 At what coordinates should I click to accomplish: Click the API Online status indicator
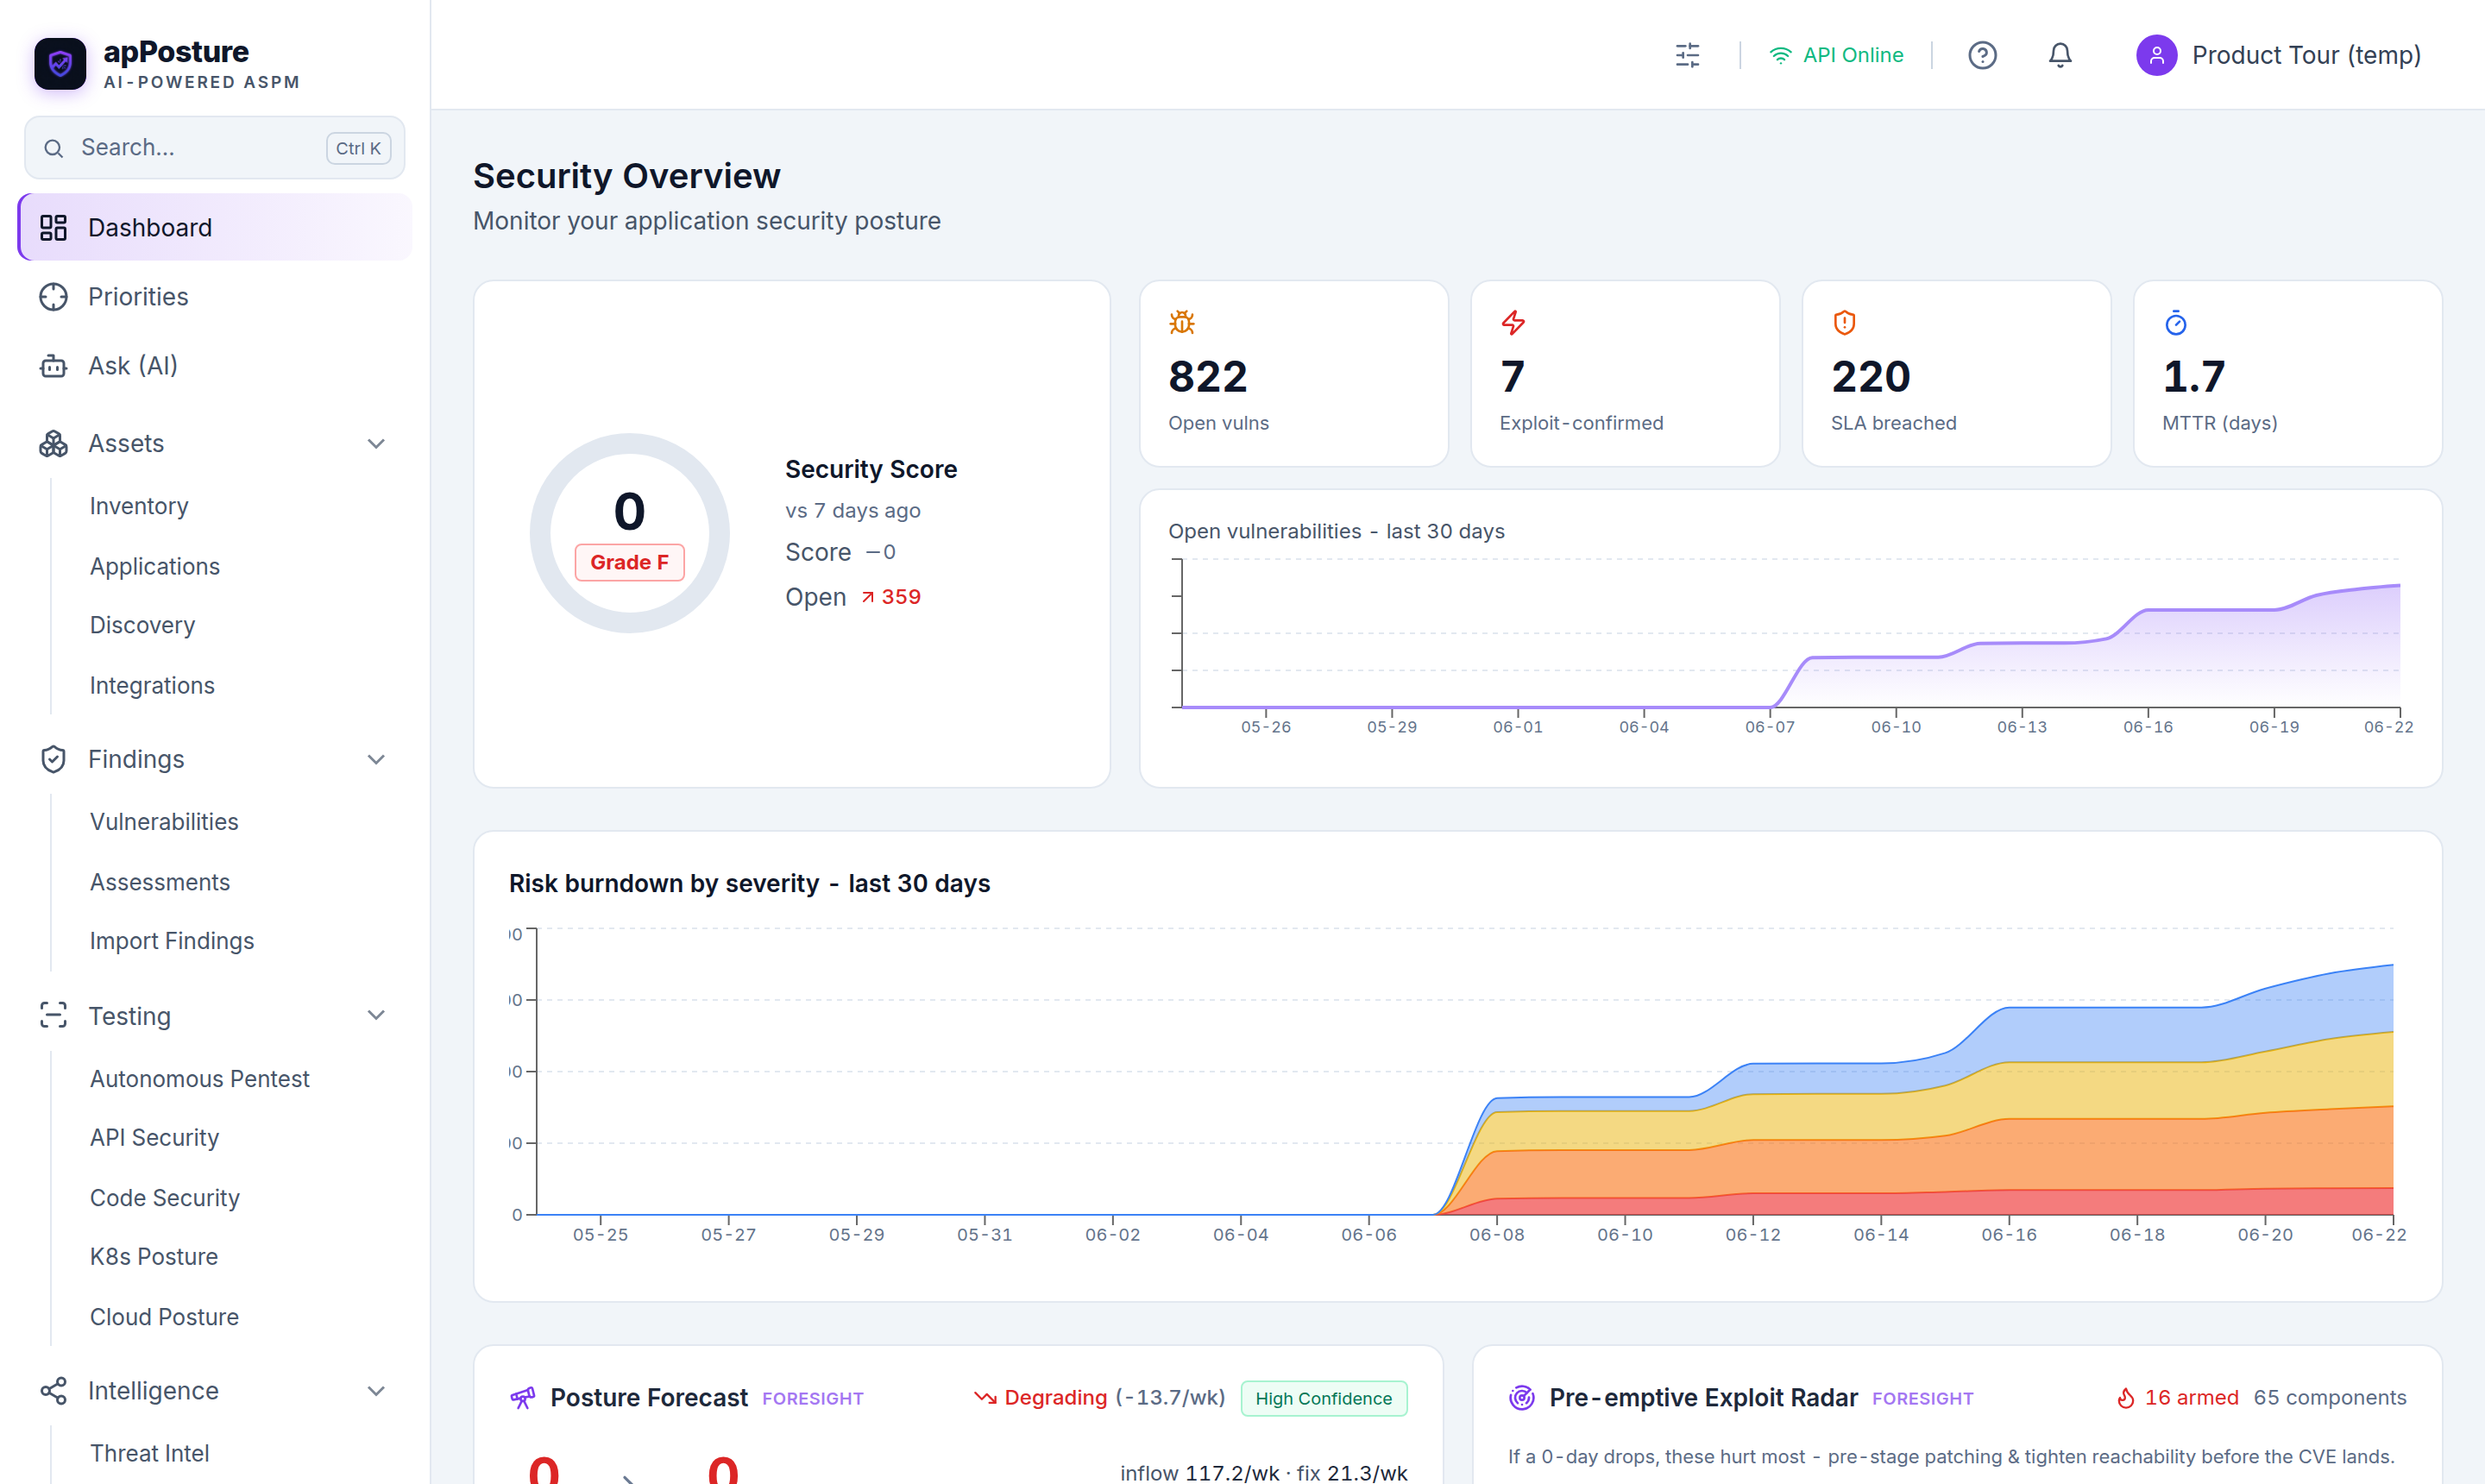[x=1836, y=55]
